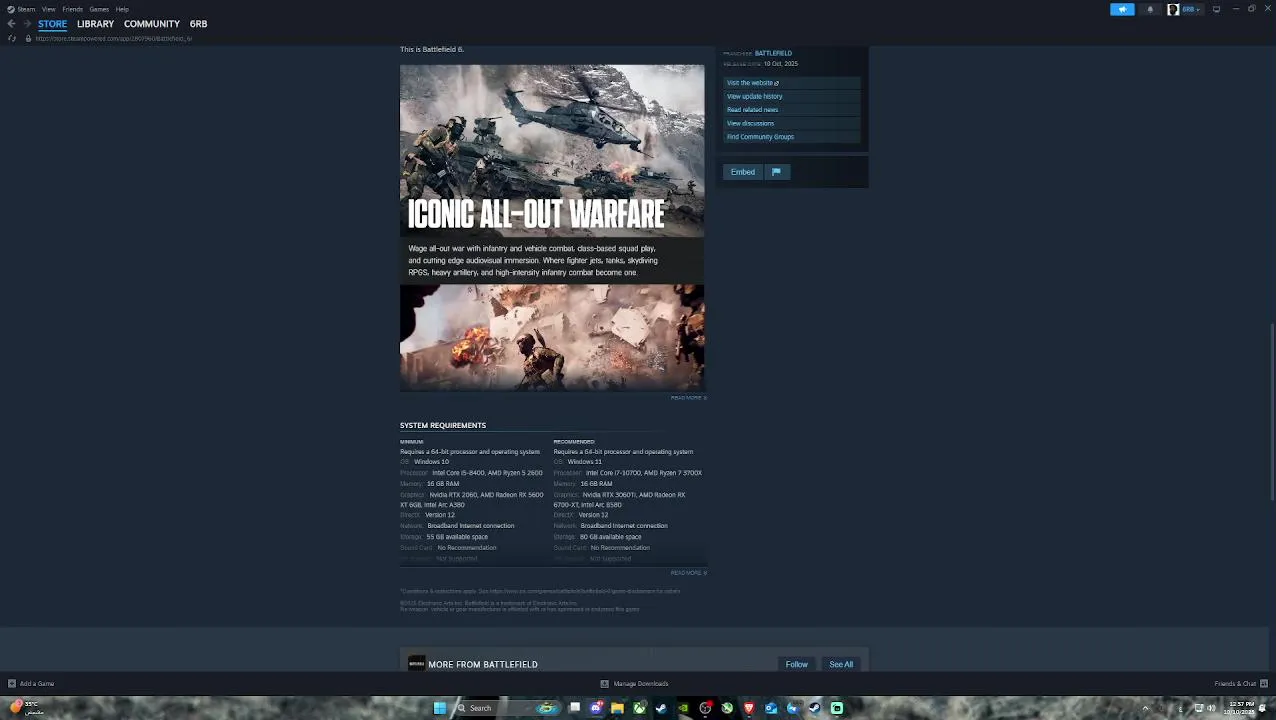
Task: Click the Follow button
Action: pyautogui.click(x=796, y=665)
